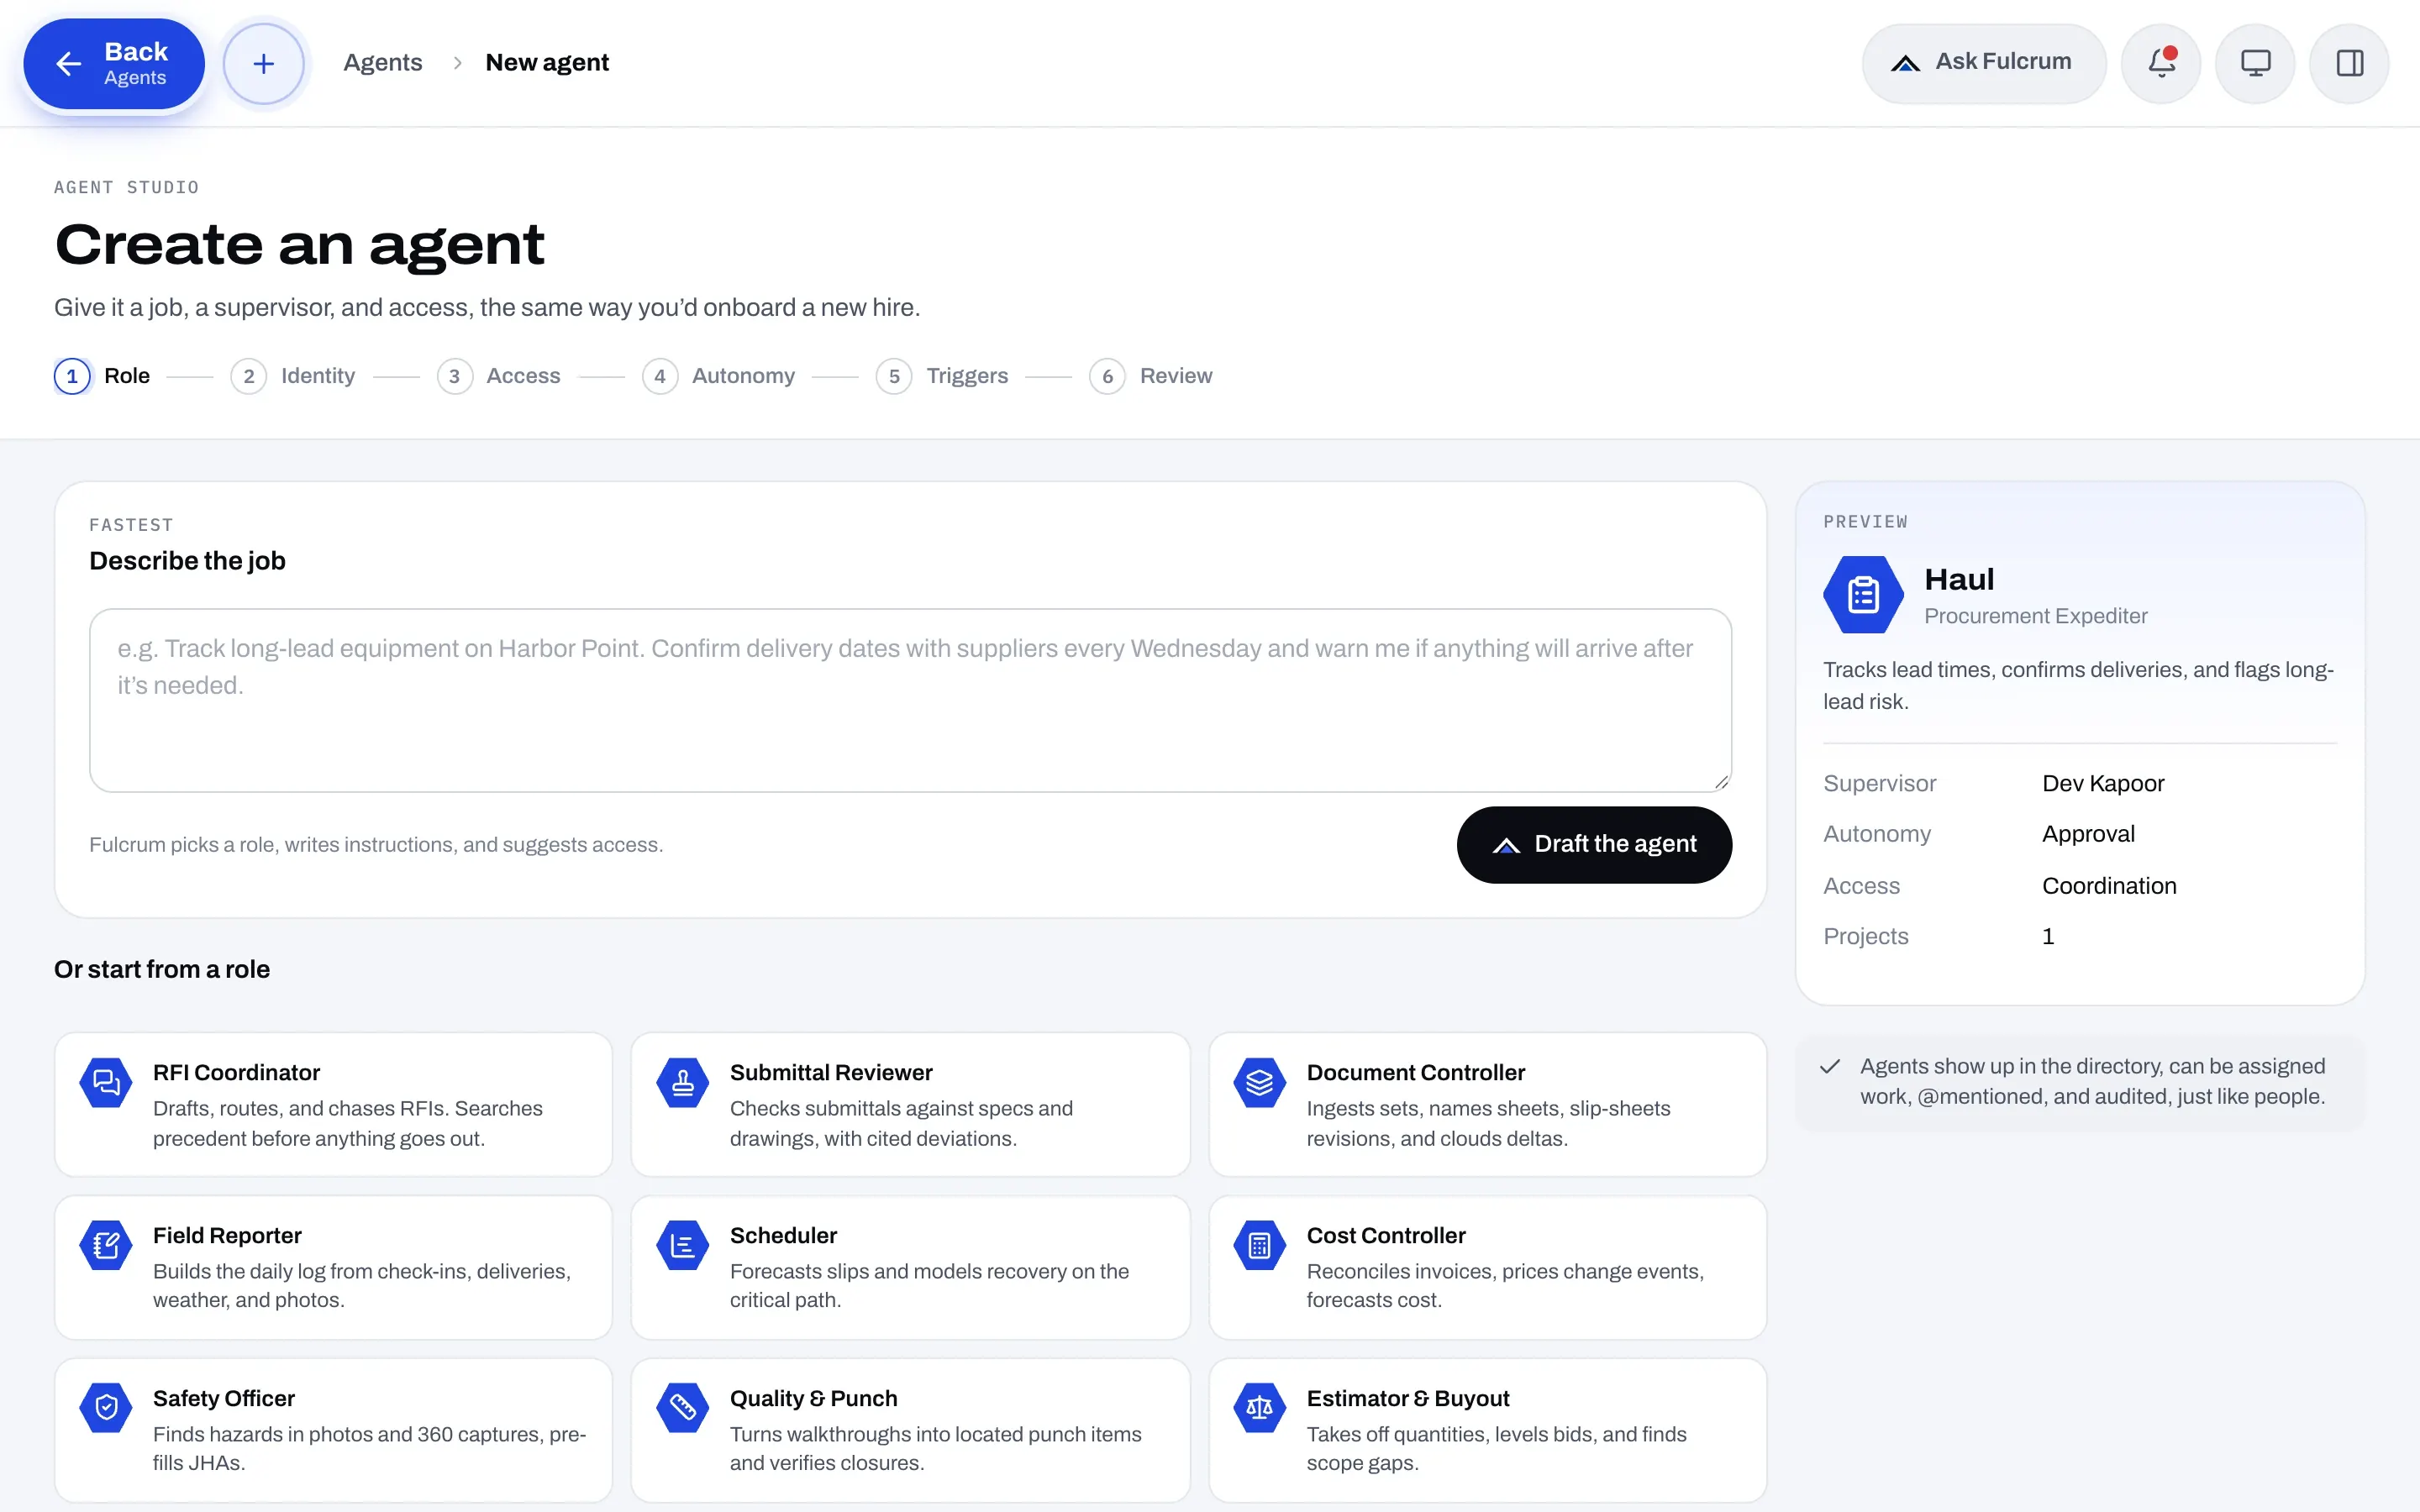Click the Document Controller layers icon
Viewport: 2420px width, 1512px height.
point(1260,1082)
